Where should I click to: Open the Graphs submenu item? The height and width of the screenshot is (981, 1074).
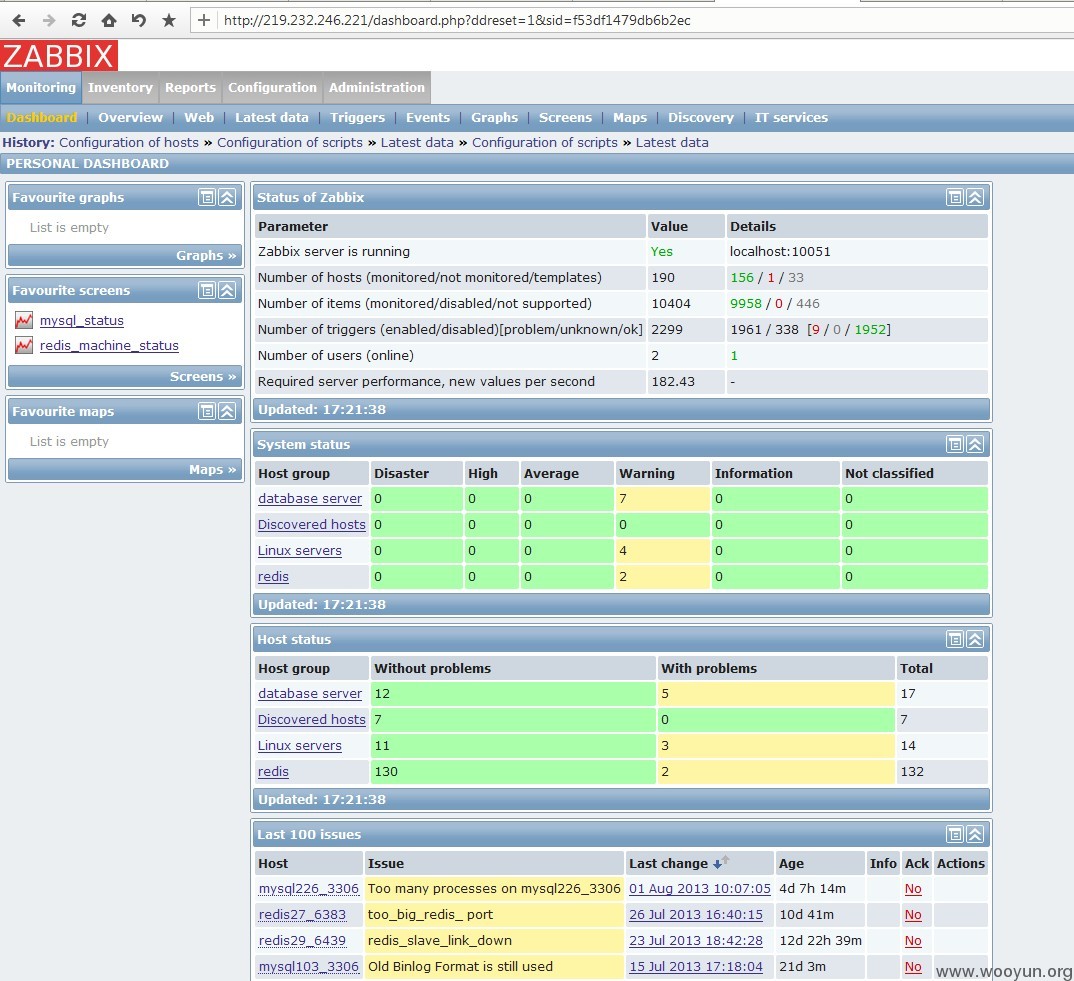pos(495,117)
